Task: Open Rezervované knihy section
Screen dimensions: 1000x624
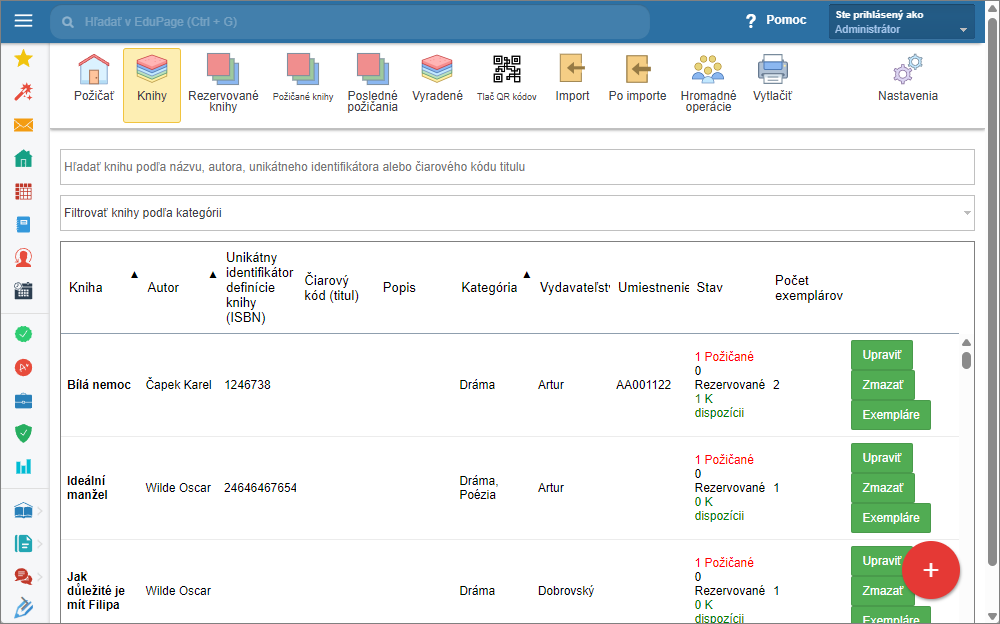Action: [223, 79]
